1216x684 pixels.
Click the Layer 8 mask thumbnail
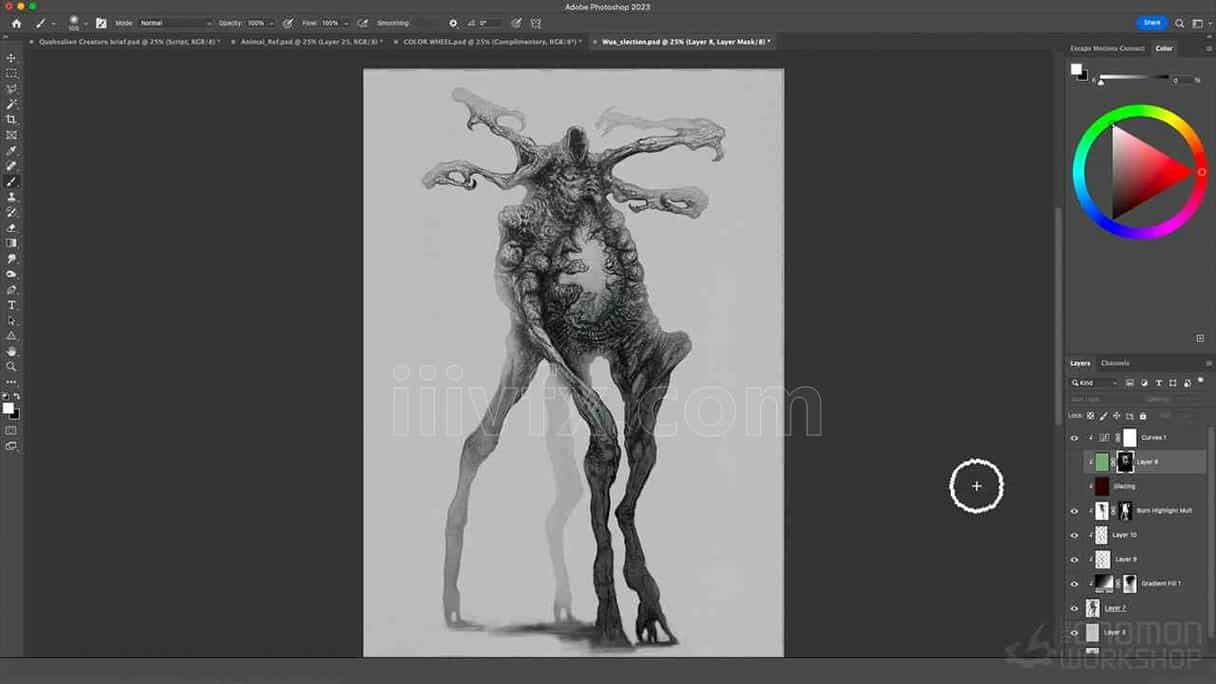(x=1125, y=462)
